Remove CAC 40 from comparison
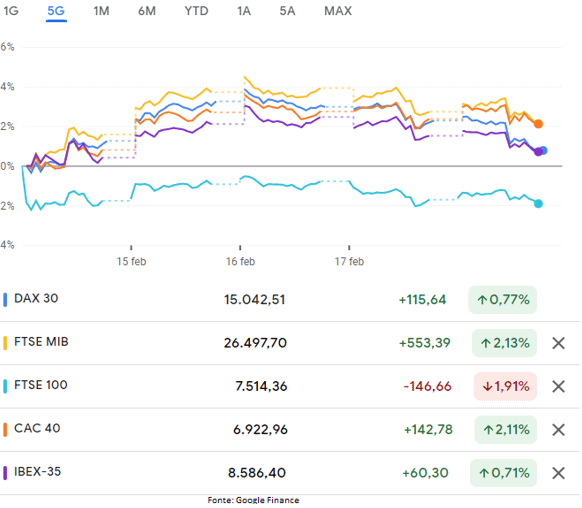Screen dimensions: 582x508 tap(558, 430)
